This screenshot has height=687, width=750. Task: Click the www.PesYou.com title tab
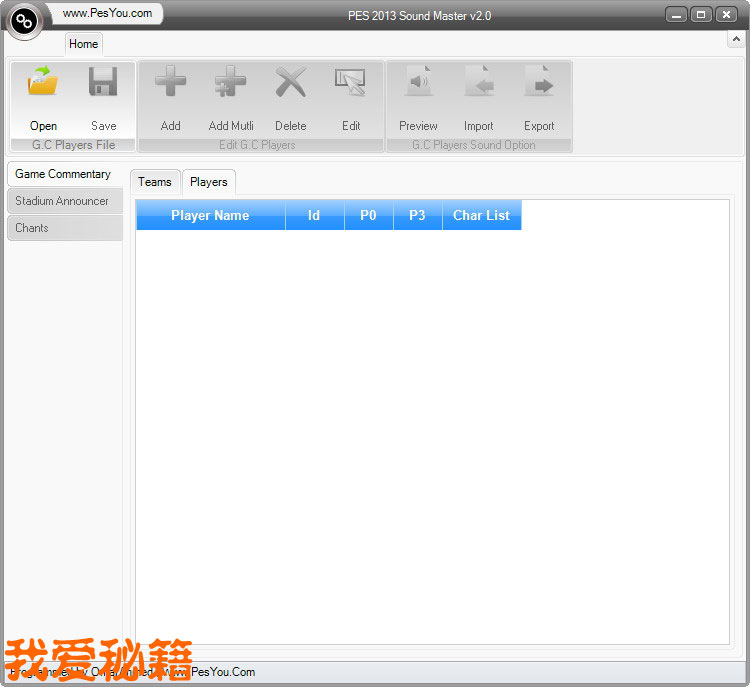point(107,13)
